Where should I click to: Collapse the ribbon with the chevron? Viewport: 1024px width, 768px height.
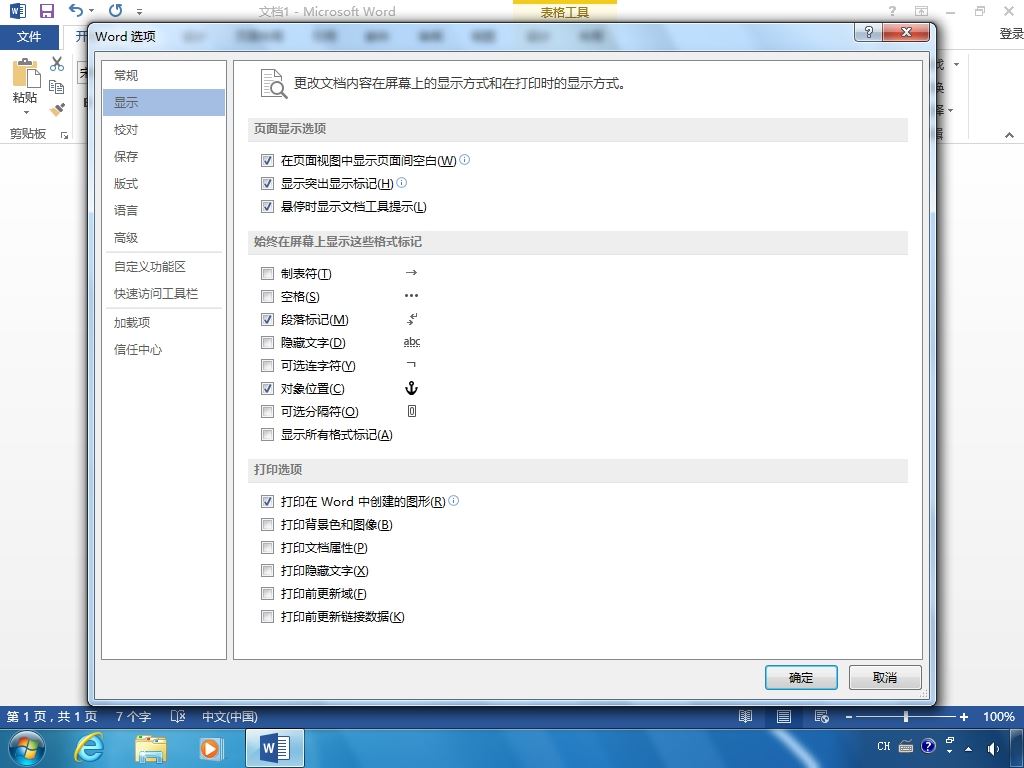[1010, 135]
